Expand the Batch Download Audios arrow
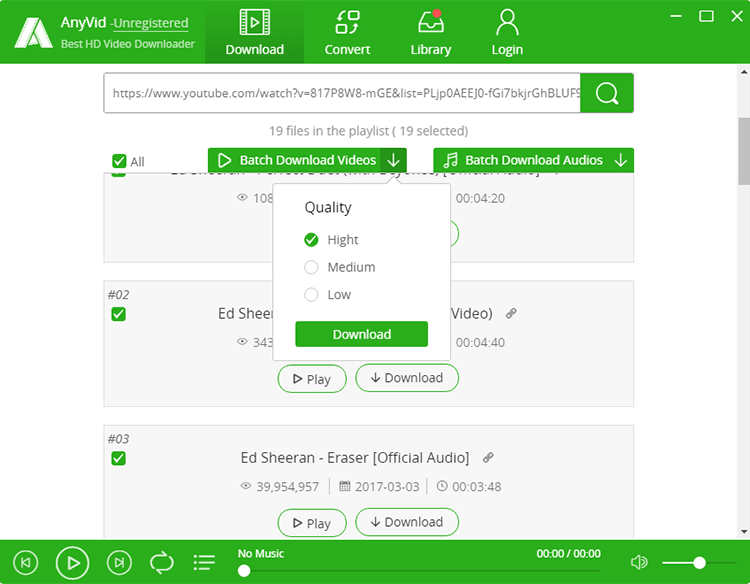750x584 pixels. click(621, 160)
